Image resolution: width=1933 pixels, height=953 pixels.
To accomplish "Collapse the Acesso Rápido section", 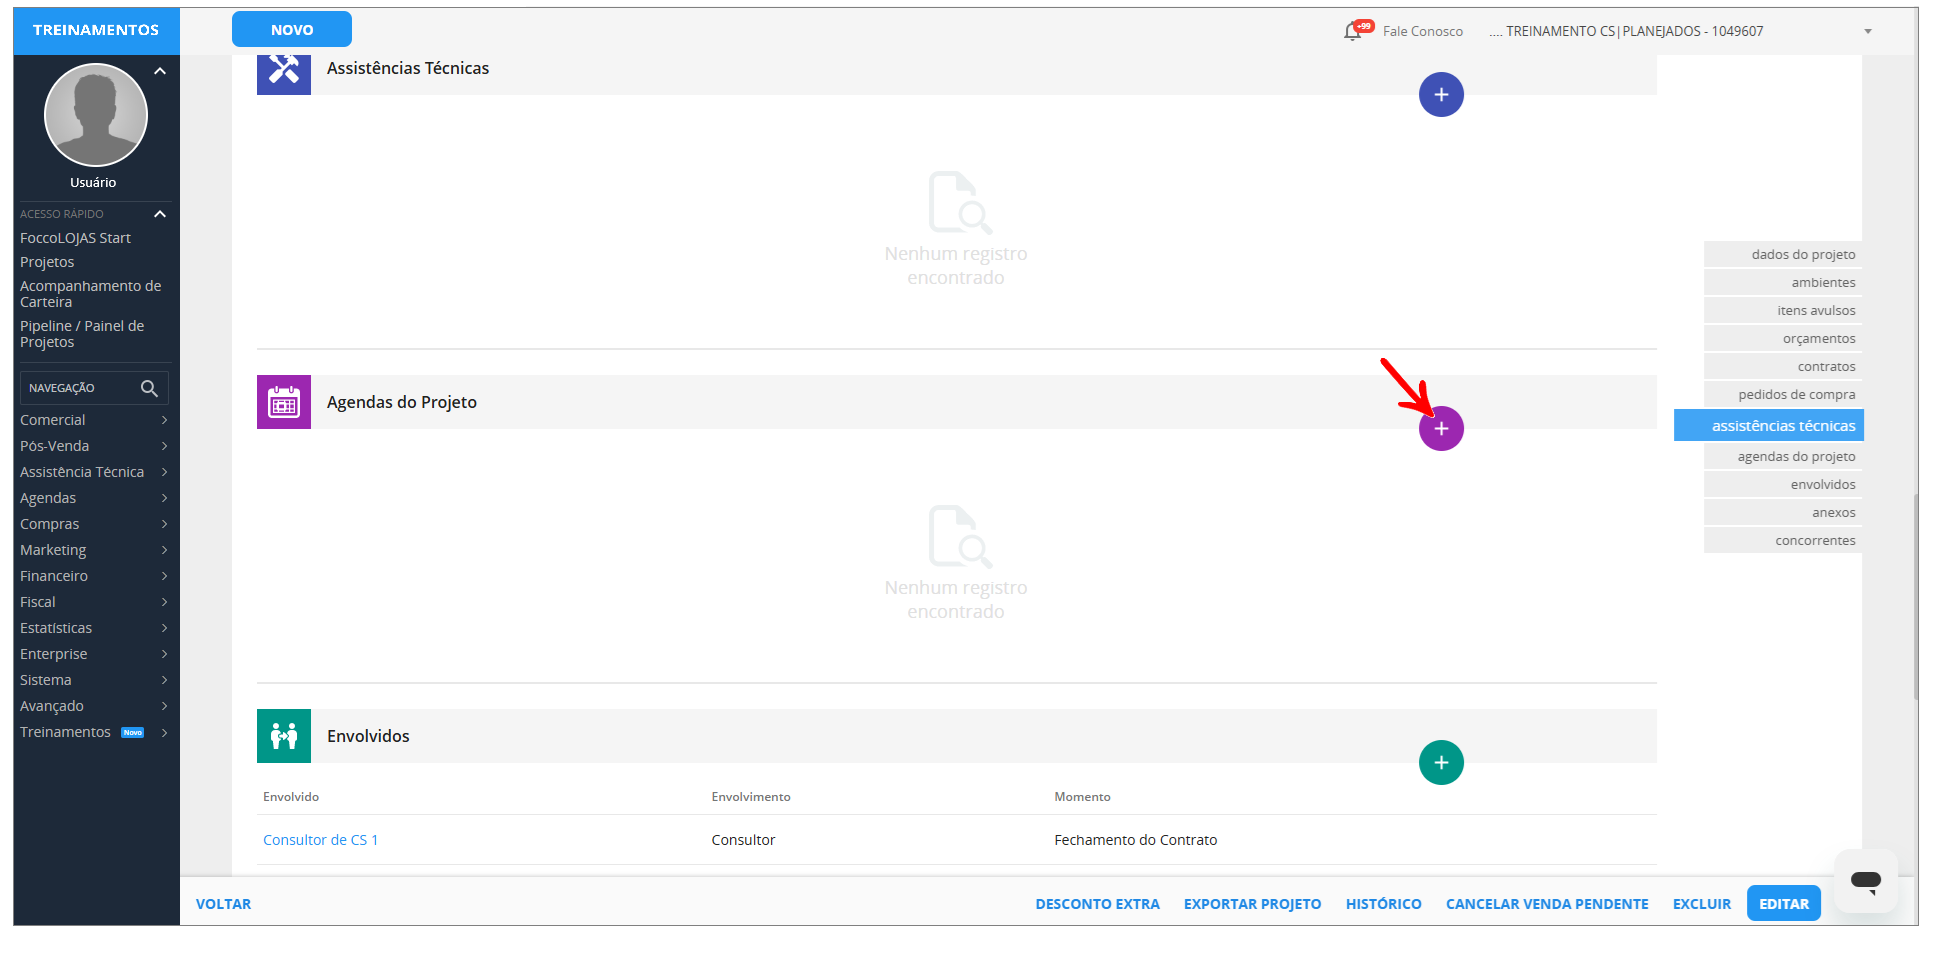I will (x=160, y=214).
